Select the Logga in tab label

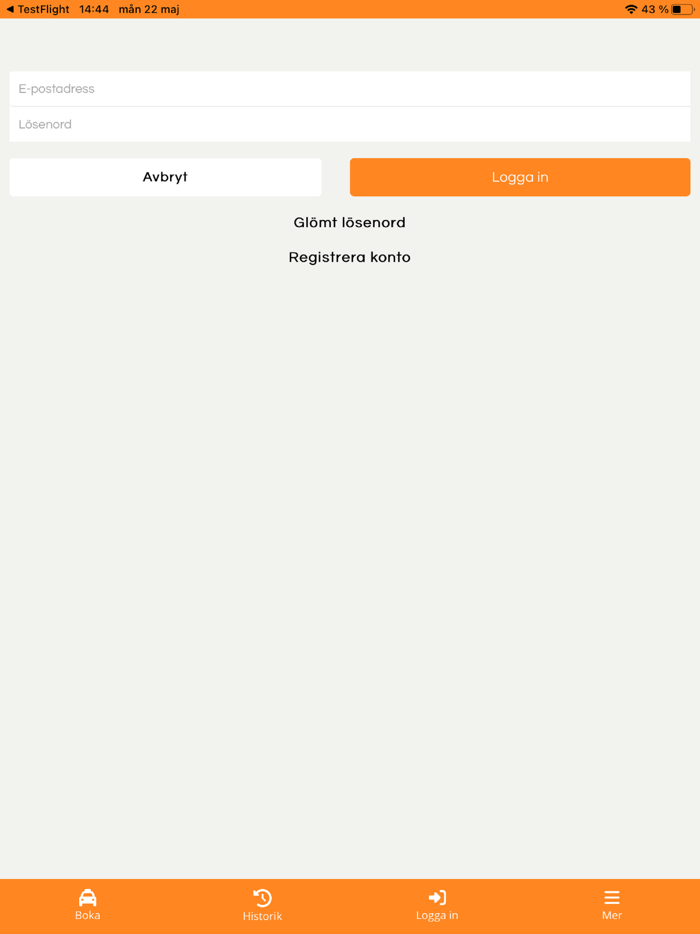[x=437, y=916]
